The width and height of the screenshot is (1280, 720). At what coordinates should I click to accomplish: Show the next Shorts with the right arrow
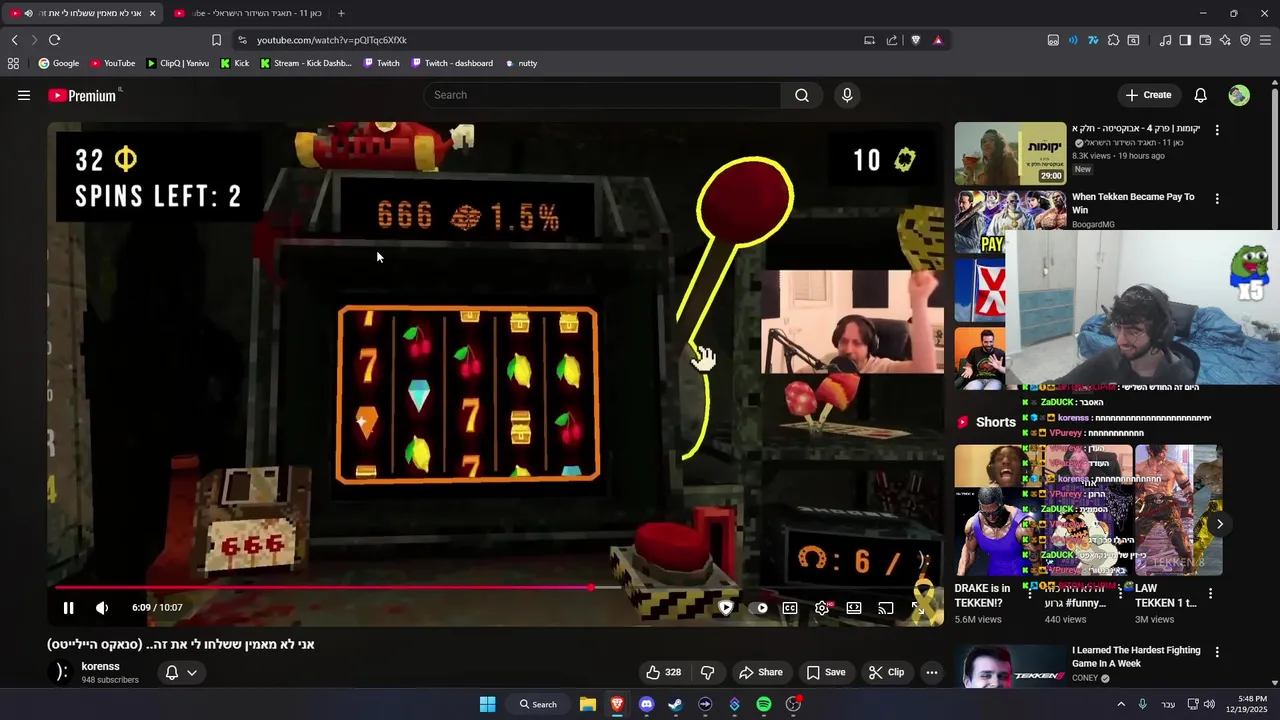(1220, 524)
